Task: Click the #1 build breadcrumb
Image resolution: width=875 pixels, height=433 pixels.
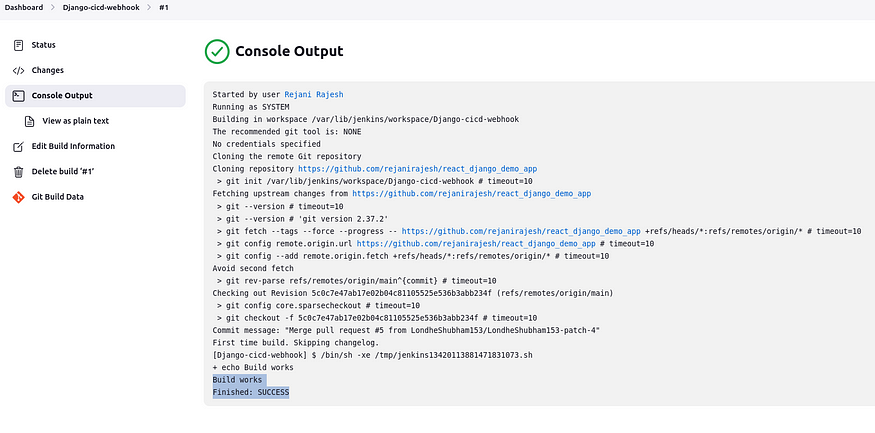Action: coord(164,8)
